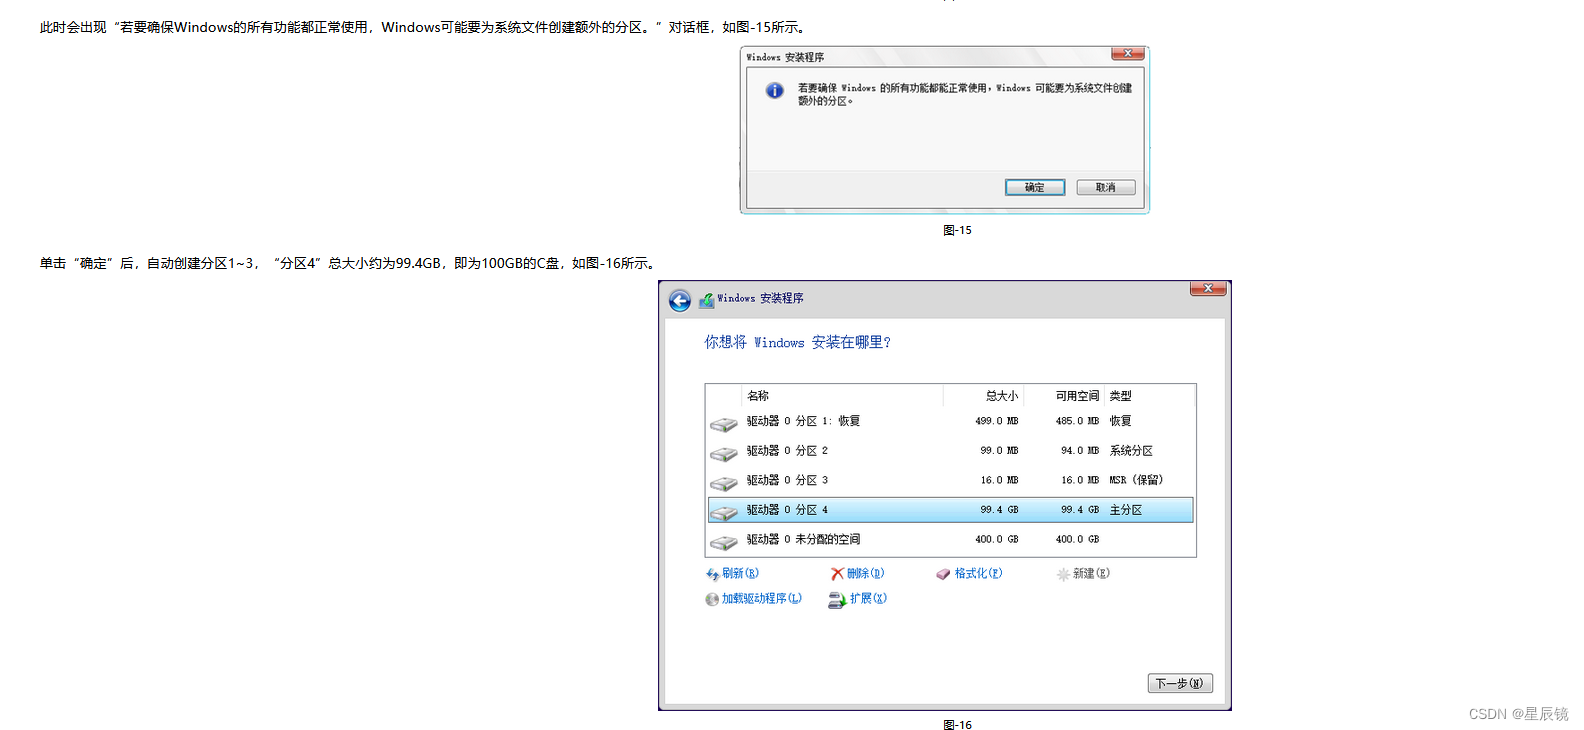Screen dimensions: 1584x730
Task: Select row 驱动器 0 未分配的空间
Action: (950, 539)
